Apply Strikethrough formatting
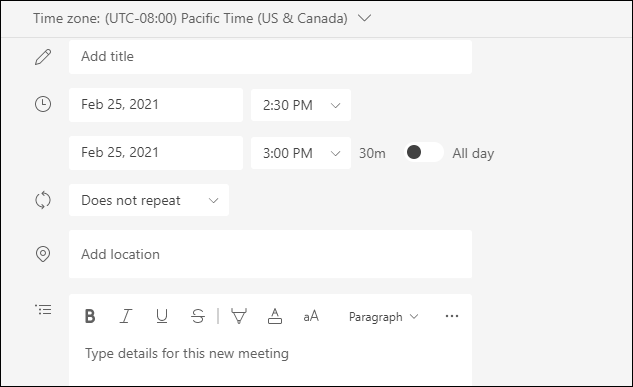Screen dimensions: 633x387 (x=198, y=316)
